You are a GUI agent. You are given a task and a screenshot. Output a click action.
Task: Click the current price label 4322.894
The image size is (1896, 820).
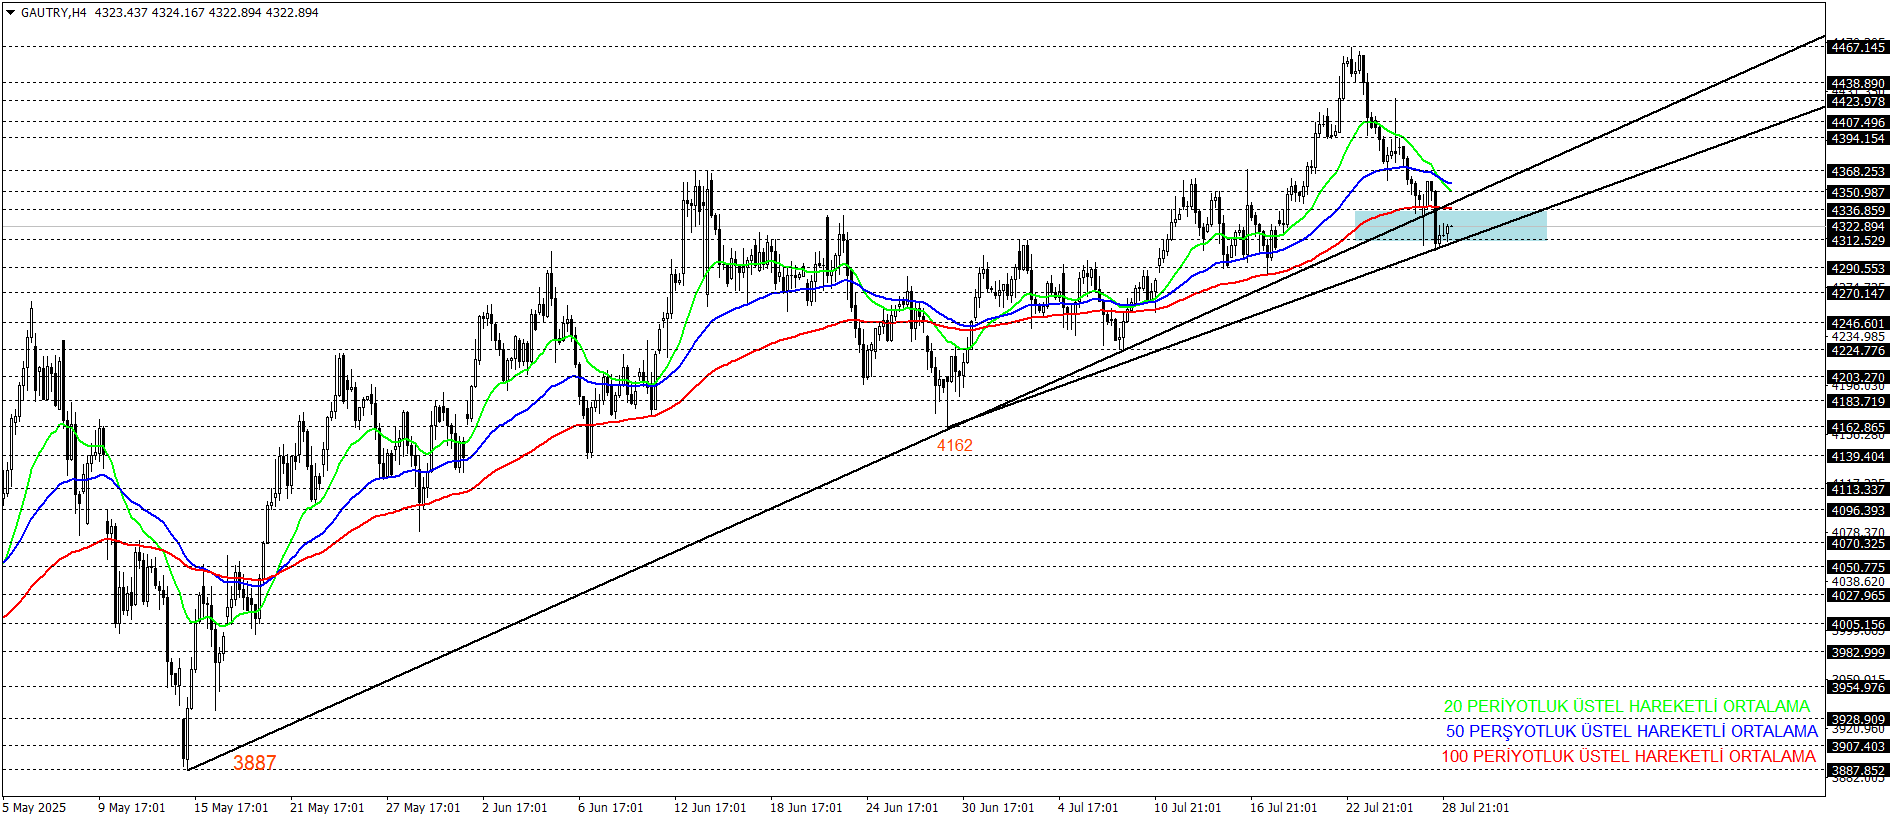1858,227
